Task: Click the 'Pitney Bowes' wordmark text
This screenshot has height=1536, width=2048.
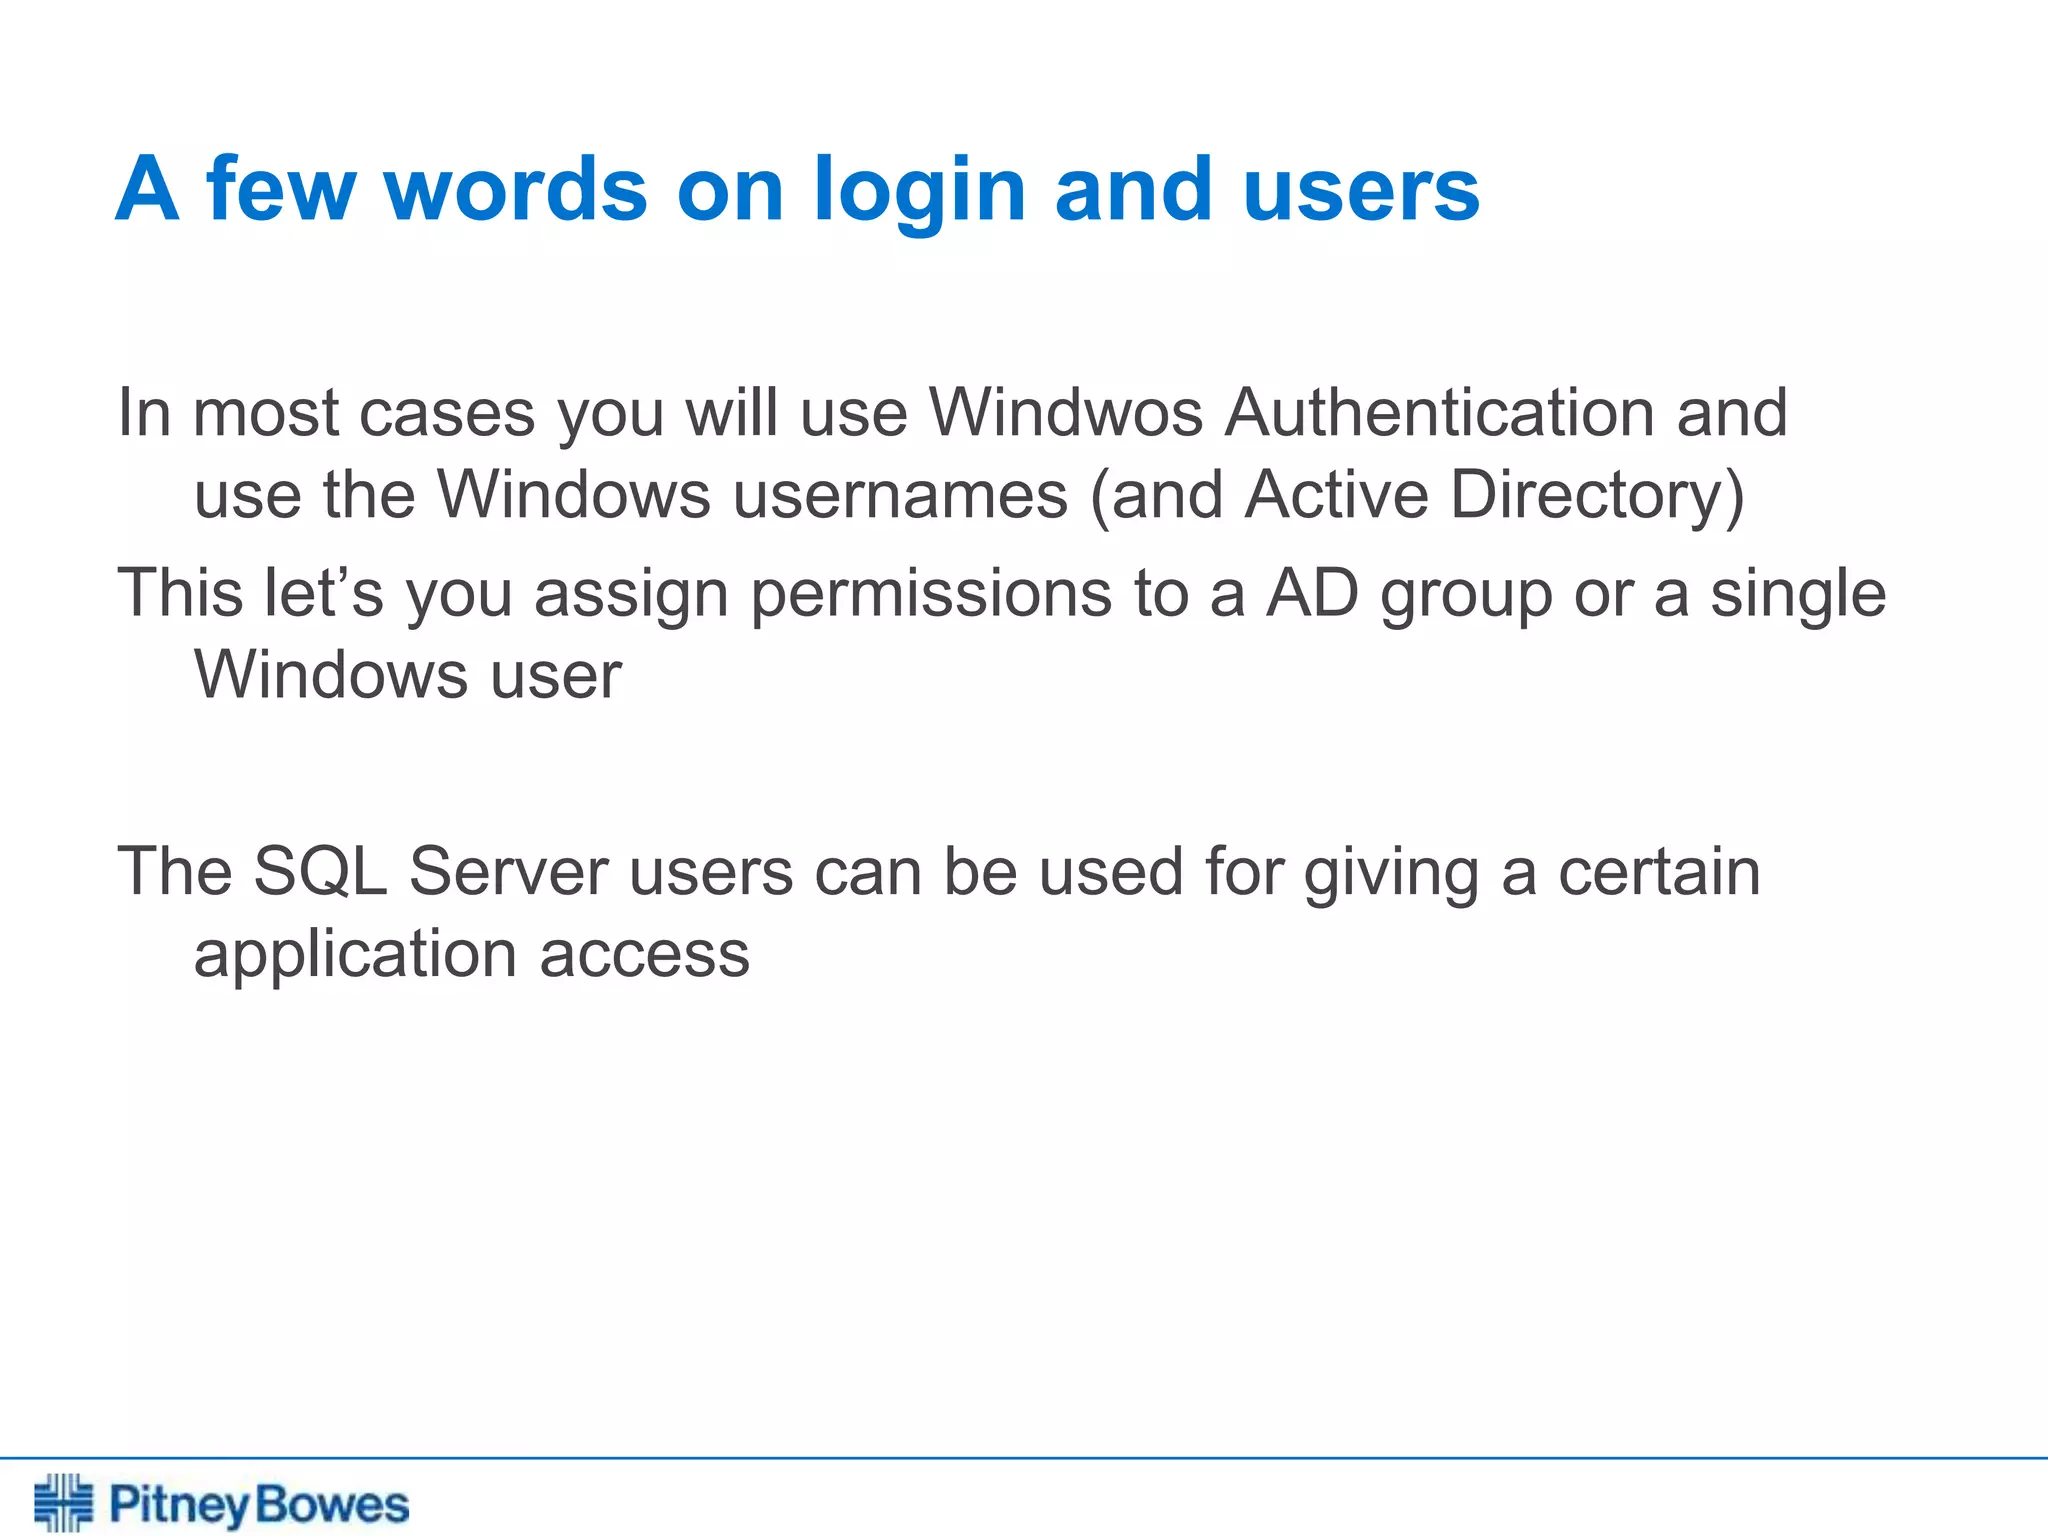Action: pos(260,1505)
